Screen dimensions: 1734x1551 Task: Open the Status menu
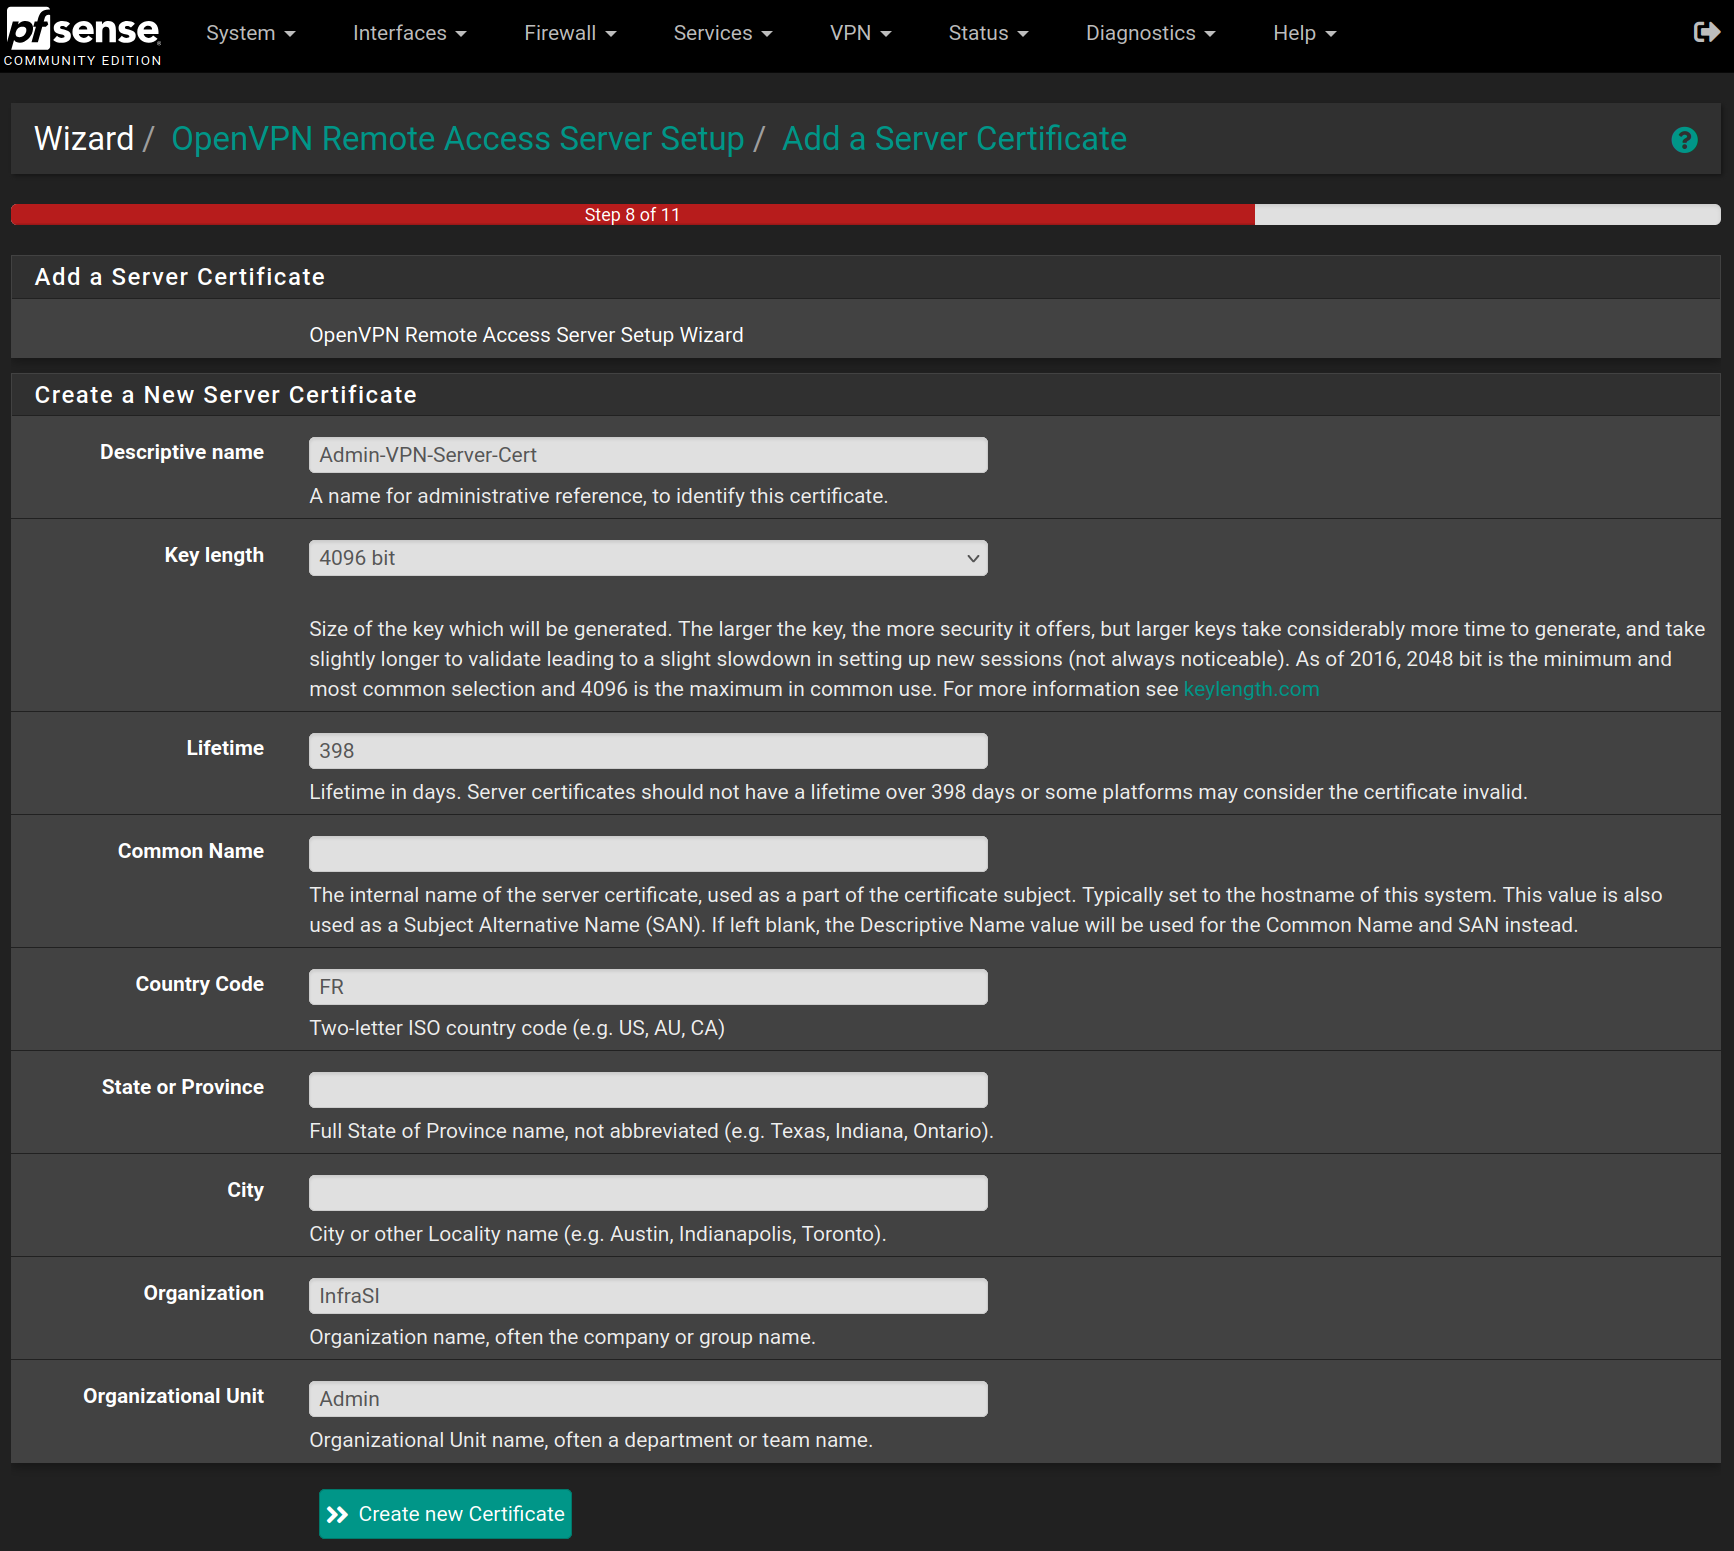click(x=988, y=33)
